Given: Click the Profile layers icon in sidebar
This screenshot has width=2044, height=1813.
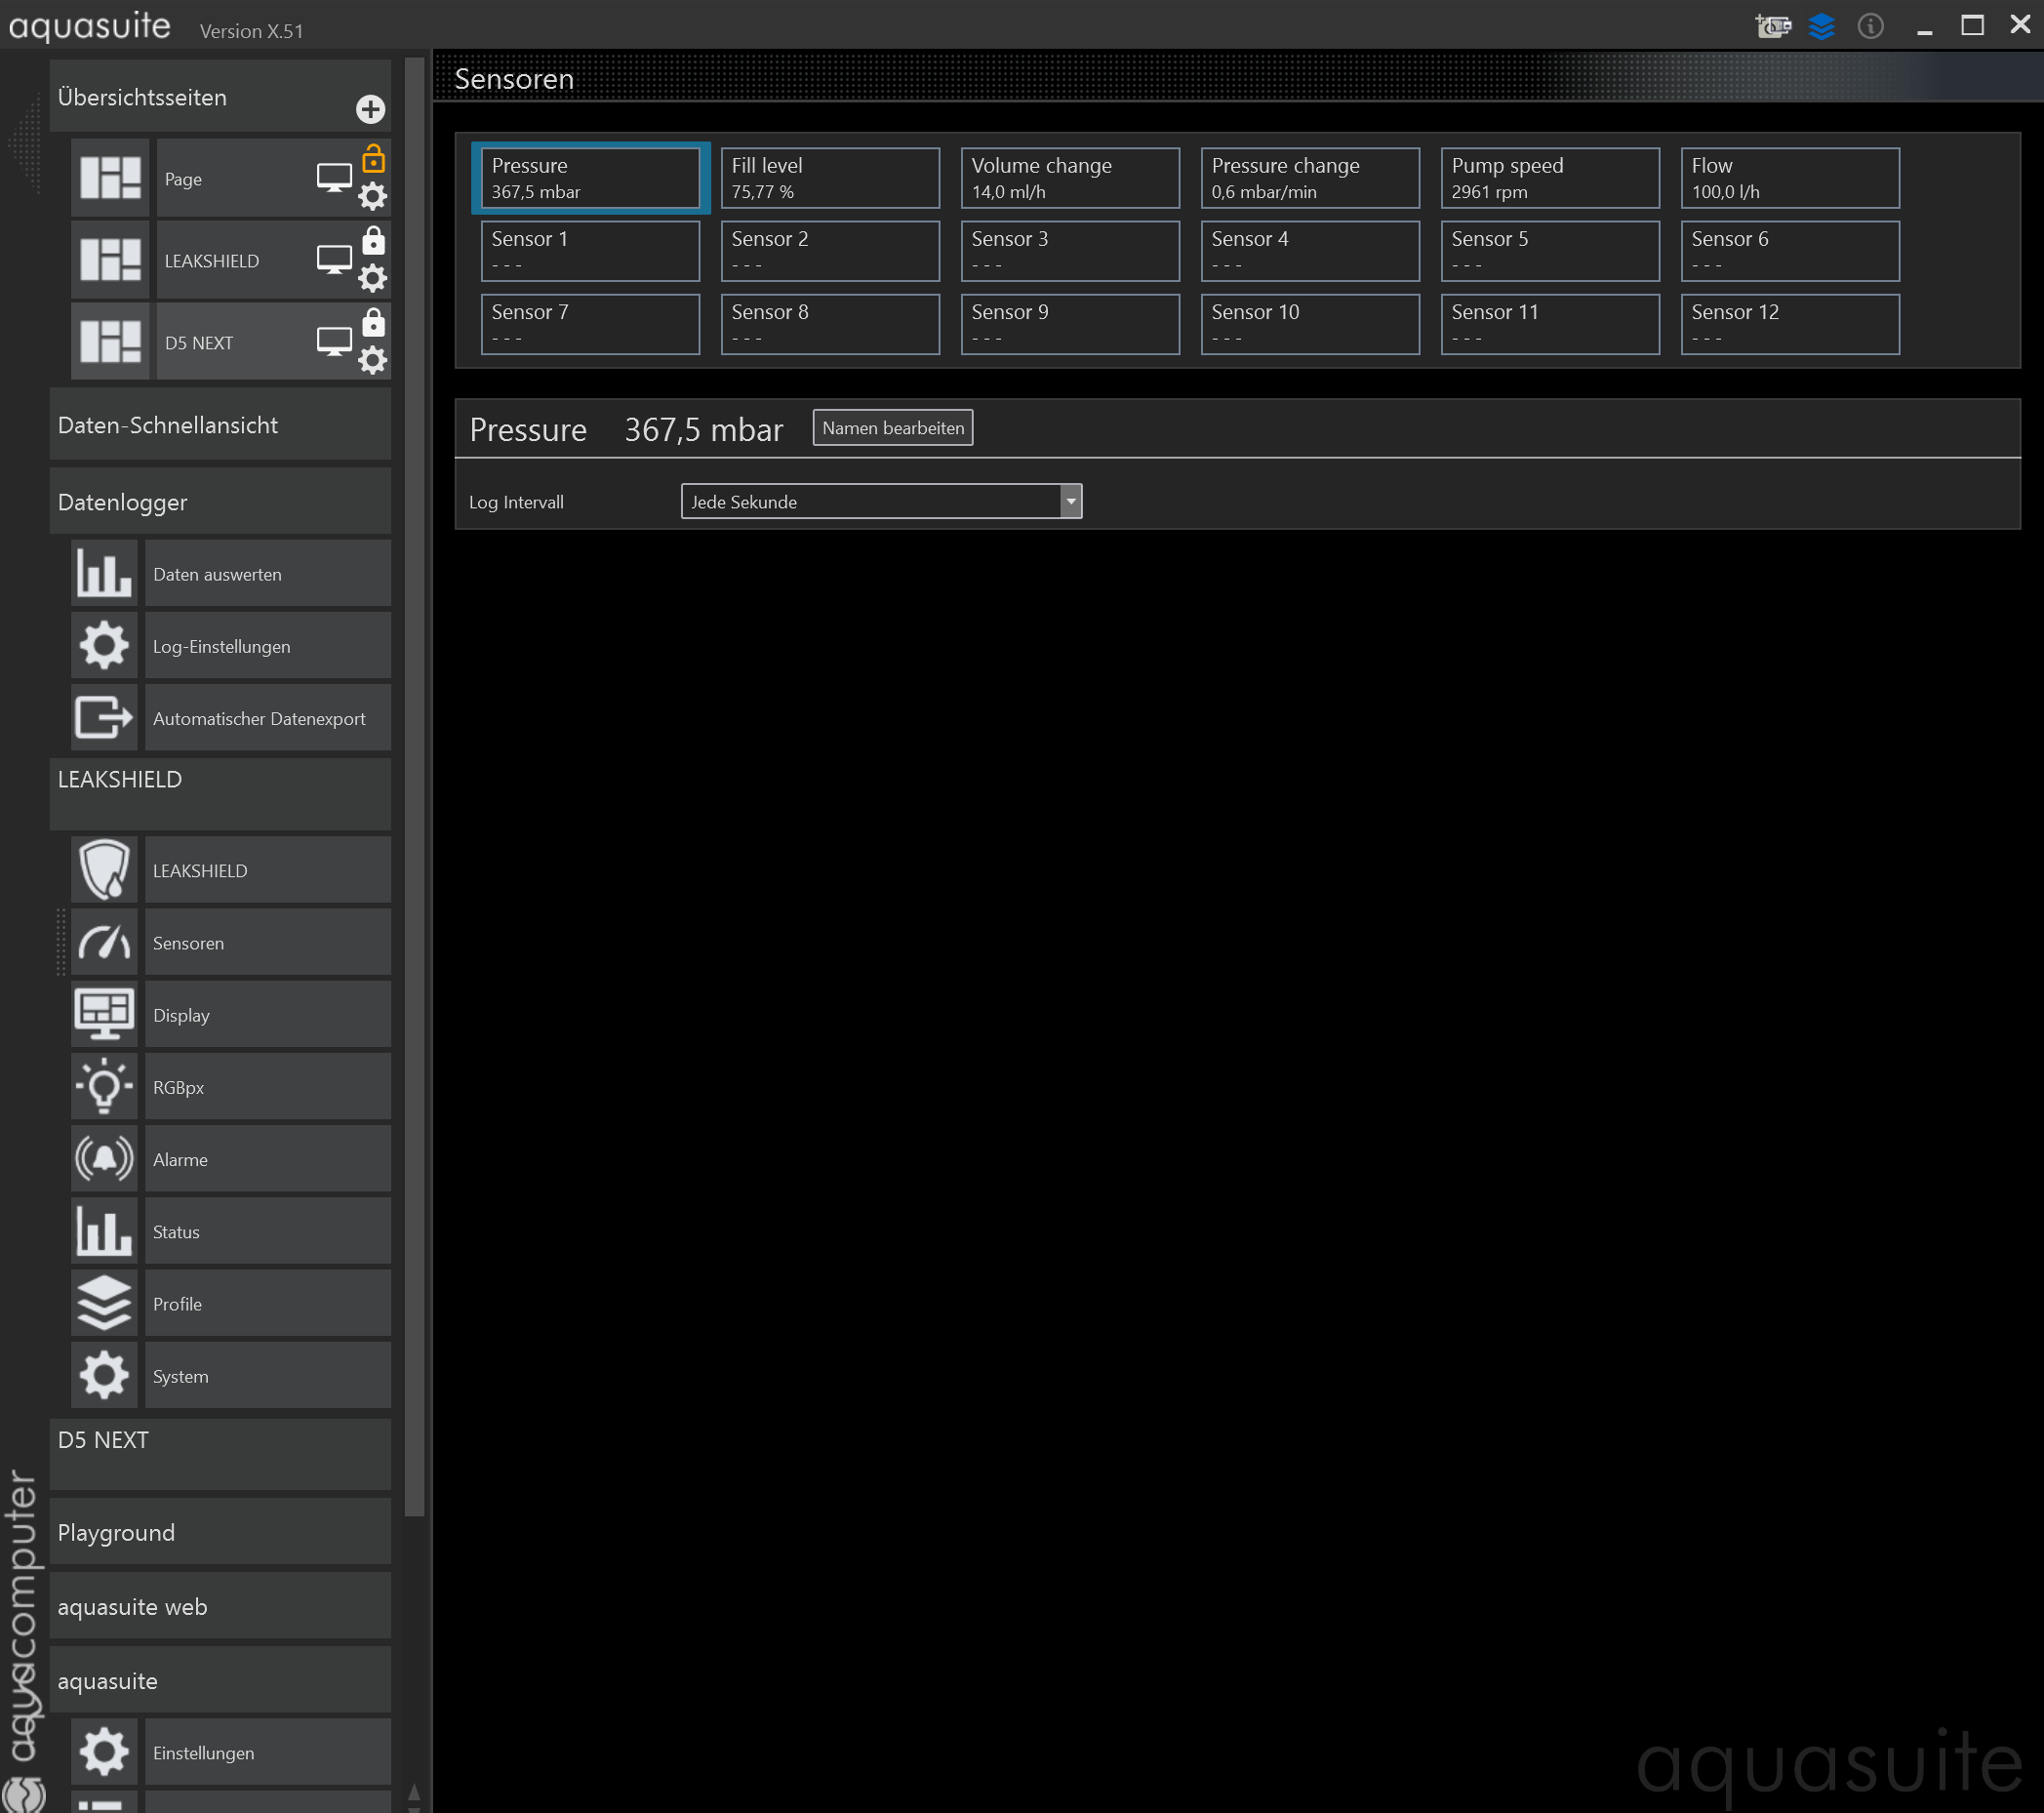Looking at the screenshot, I should coord(104,1303).
